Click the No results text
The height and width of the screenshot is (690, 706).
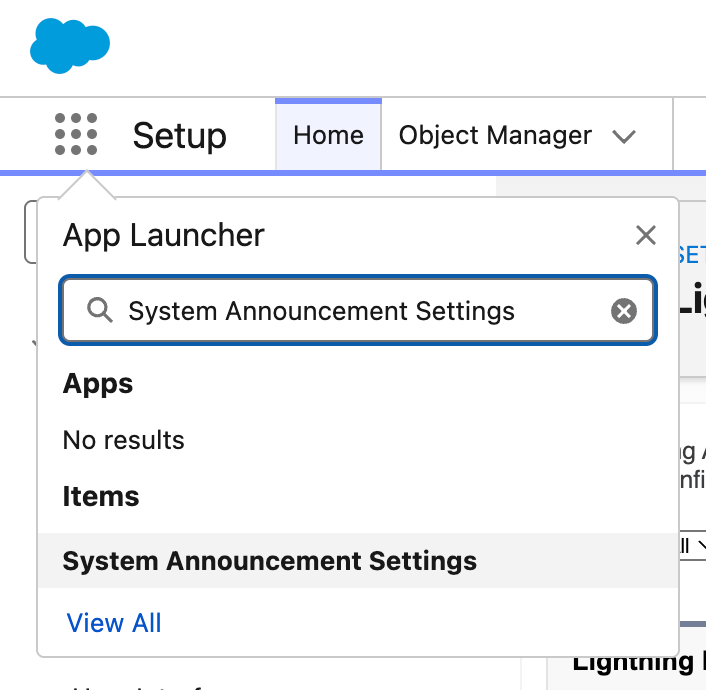click(123, 440)
